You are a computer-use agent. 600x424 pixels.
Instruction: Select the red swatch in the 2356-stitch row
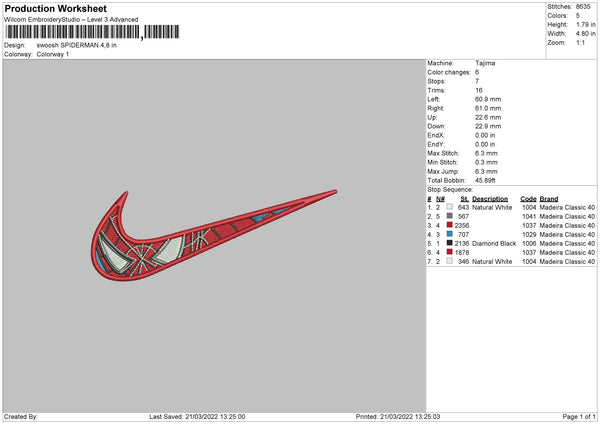(x=449, y=225)
